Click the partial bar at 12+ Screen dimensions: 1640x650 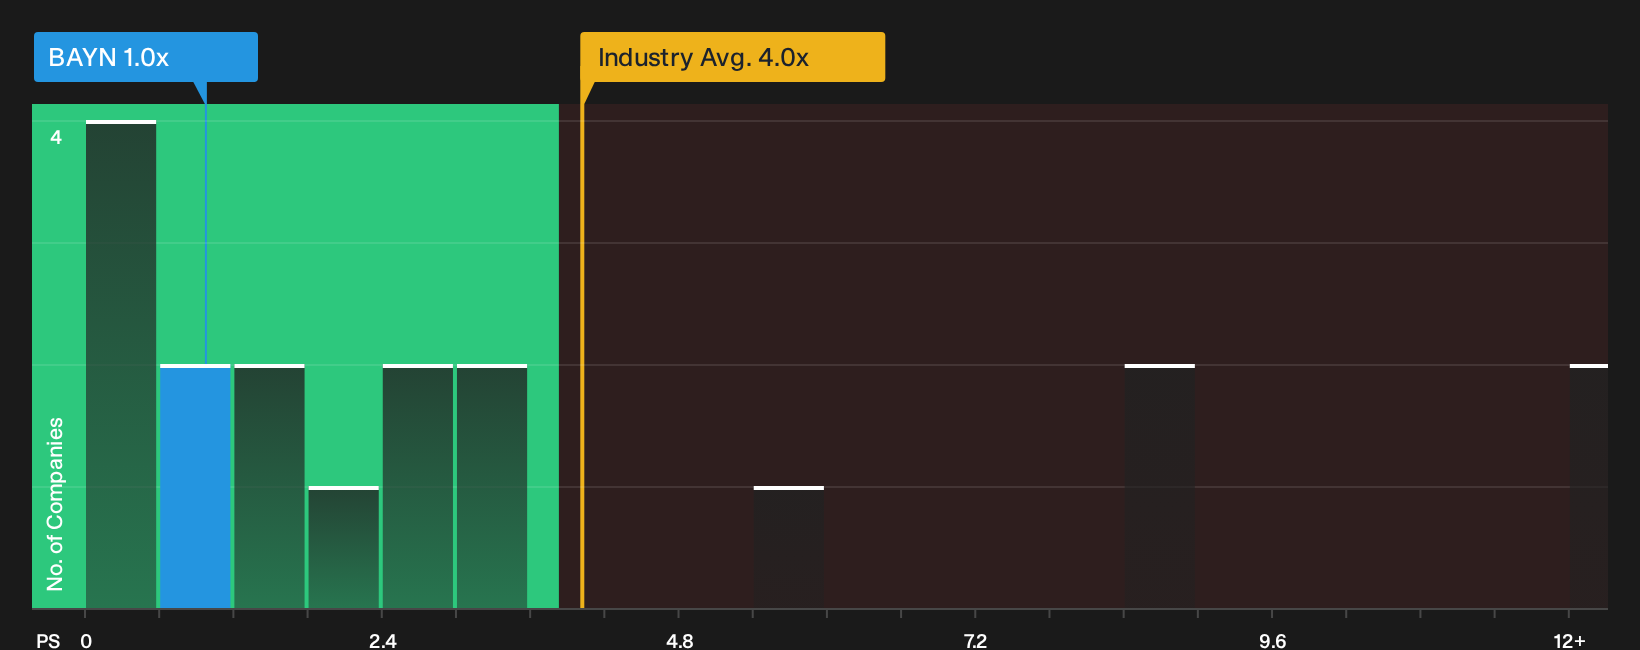coord(1589,486)
